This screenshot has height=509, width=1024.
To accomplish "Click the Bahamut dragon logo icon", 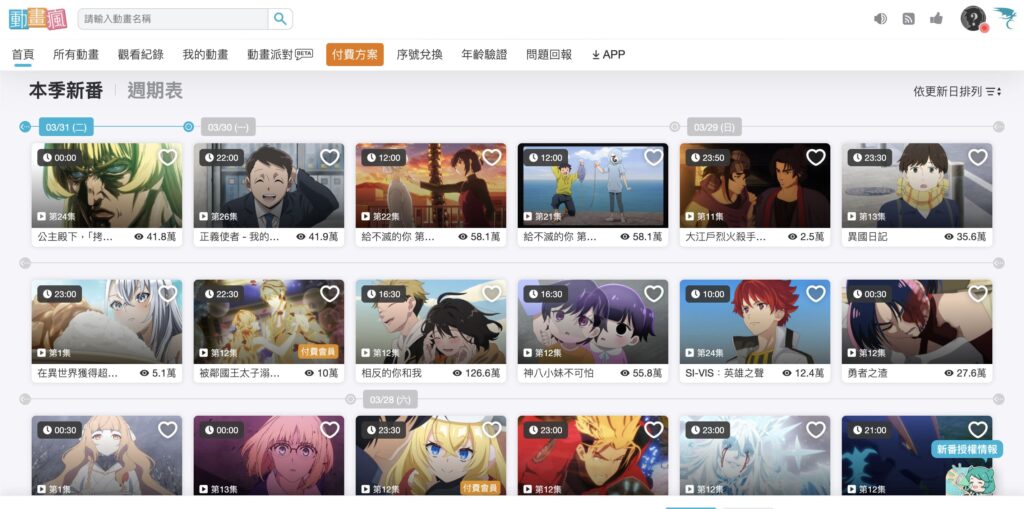I will [x=1005, y=18].
